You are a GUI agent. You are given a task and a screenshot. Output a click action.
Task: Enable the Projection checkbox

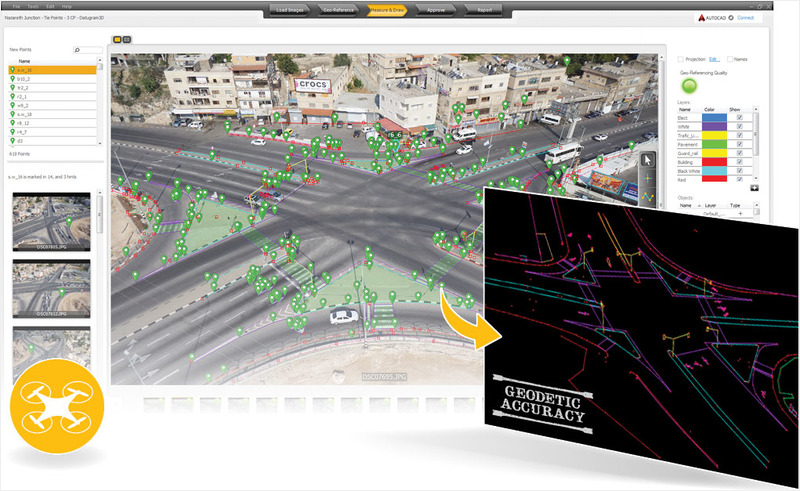coord(681,59)
